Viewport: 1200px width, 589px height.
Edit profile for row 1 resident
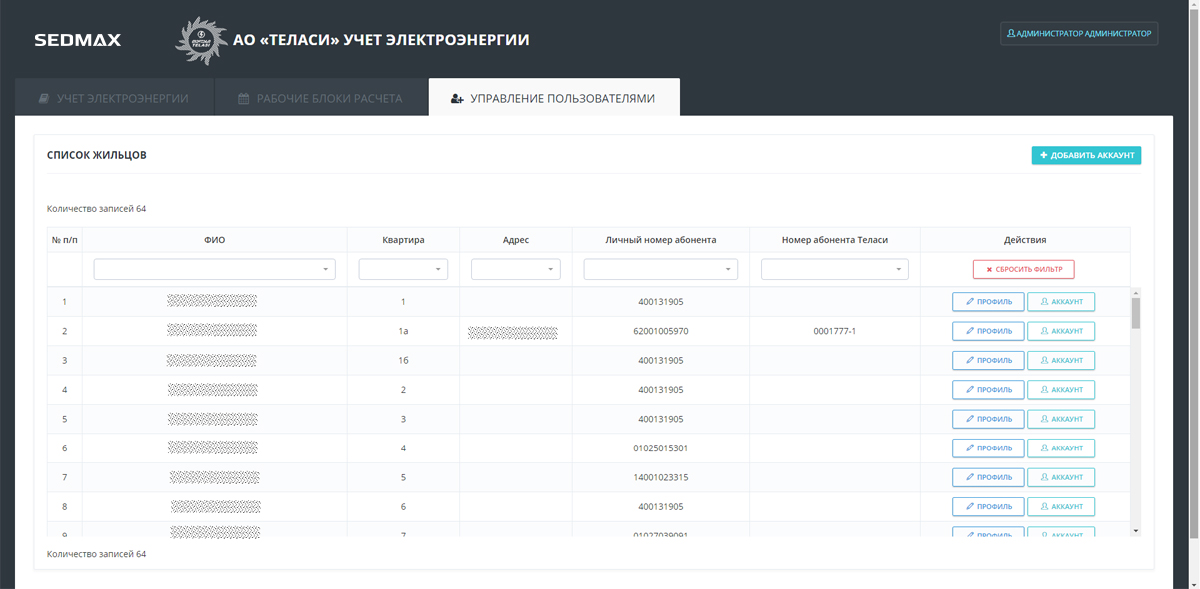coord(987,302)
